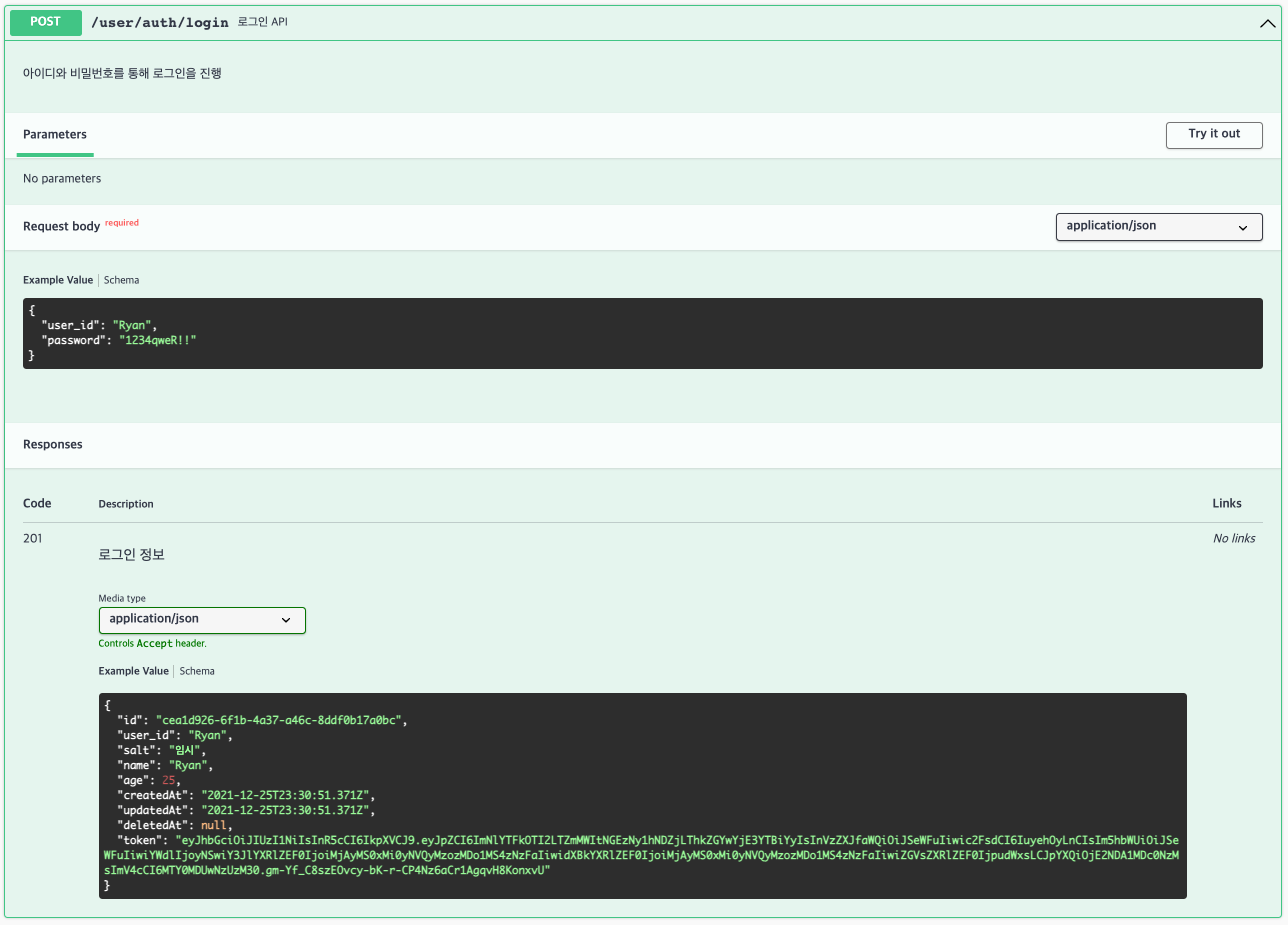Click the "No links" text

click(1234, 538)
